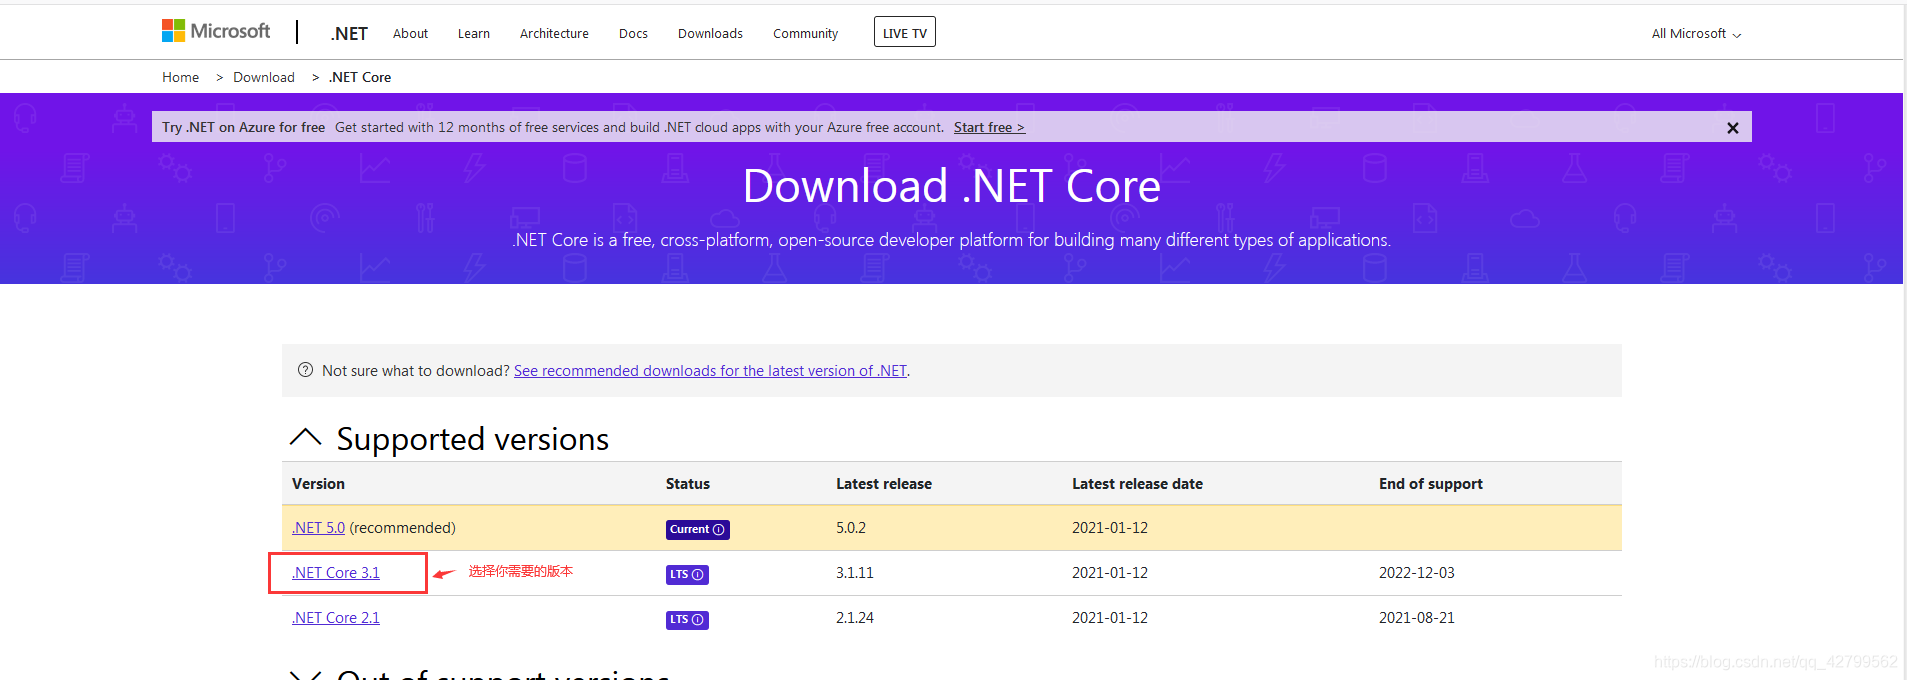
Task: Expand the Out of support versions section
Action: (305, 674)
